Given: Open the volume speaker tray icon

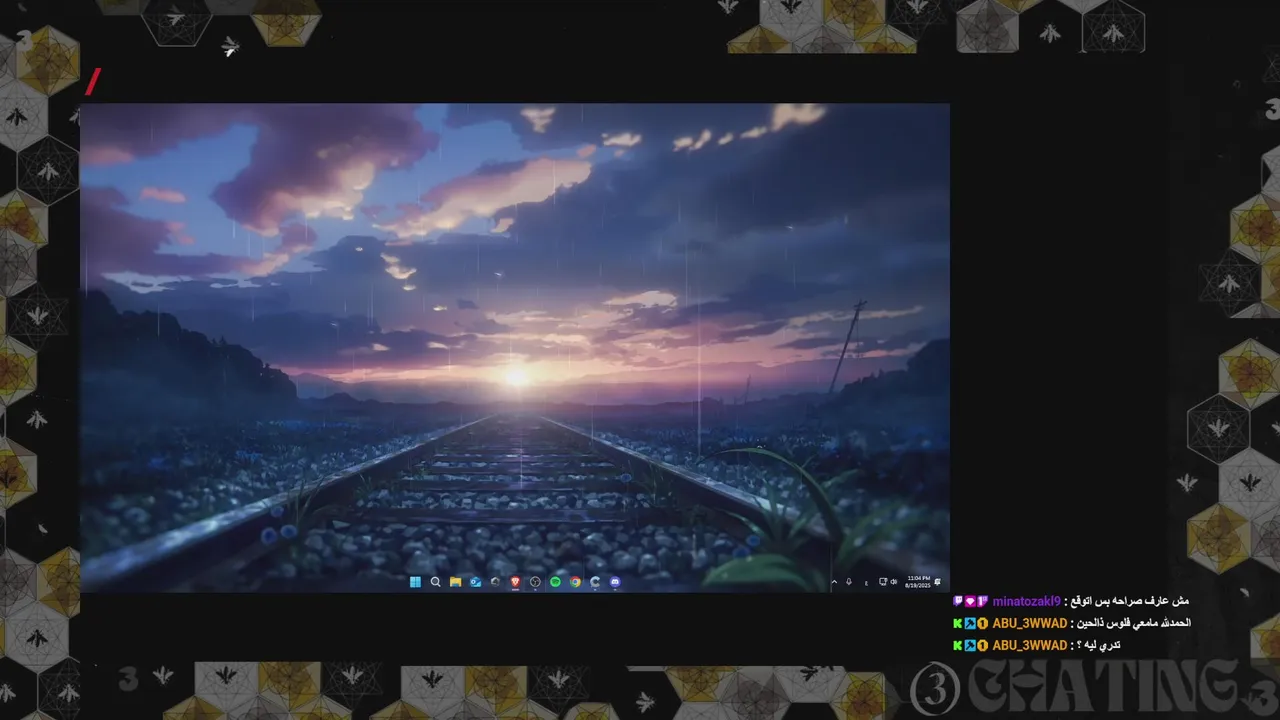Looking at the screenshot, I should pos(894,582).
